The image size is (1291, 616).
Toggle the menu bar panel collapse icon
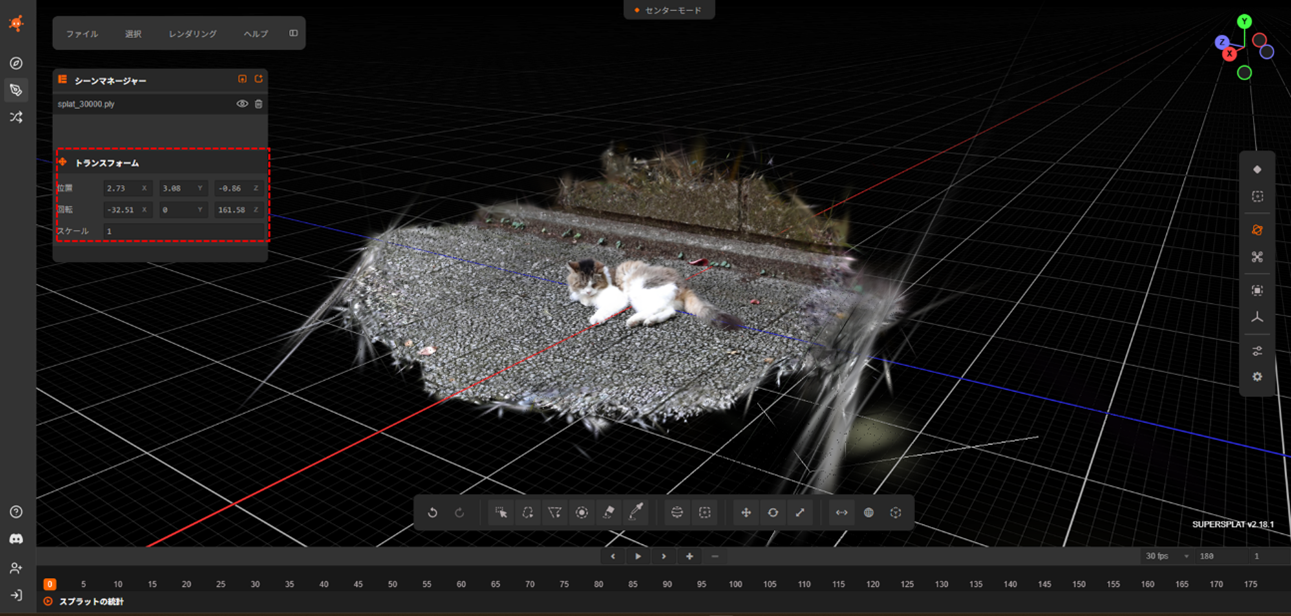[293, 33]
